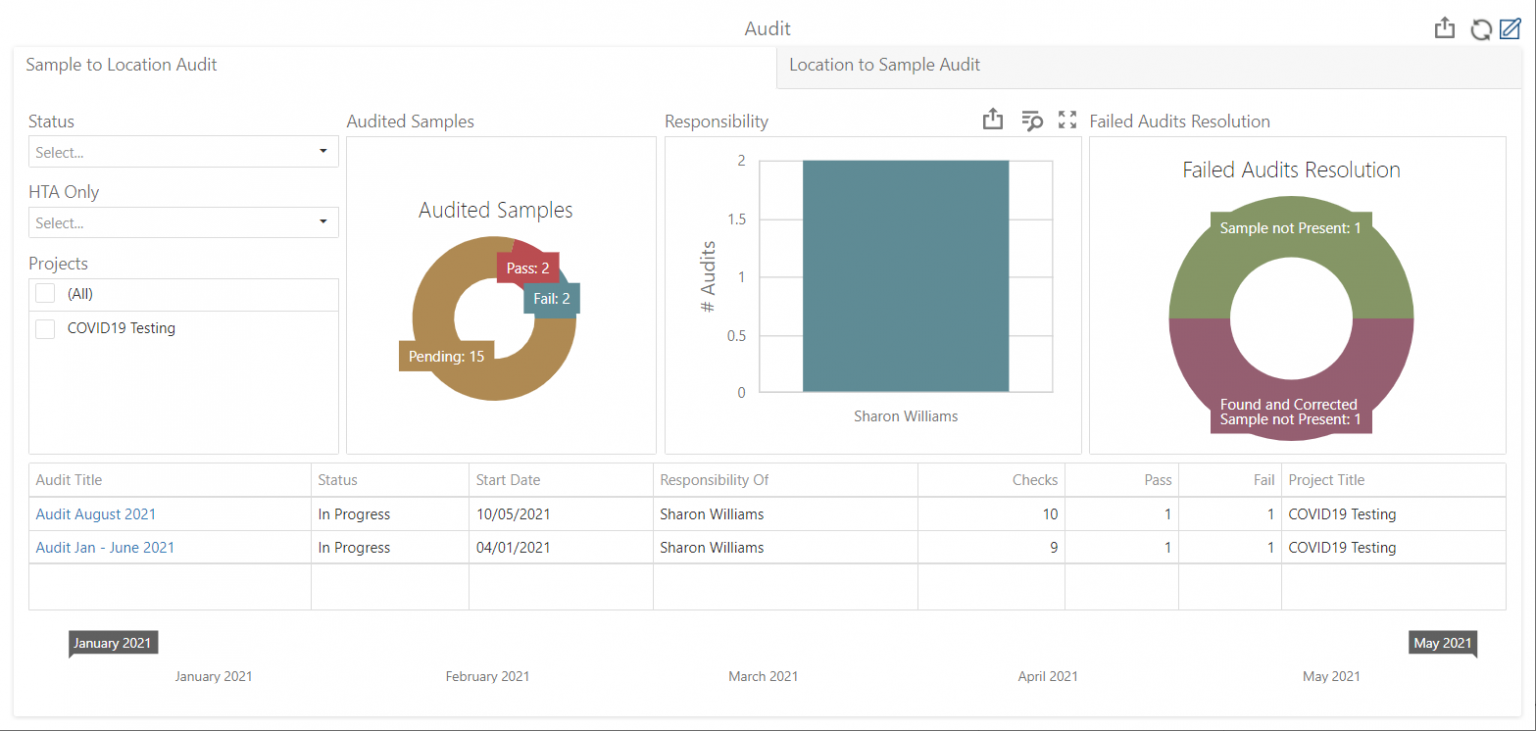
Task: Open edit mode via the blue pencil icon
Action: pos(1512,28)
